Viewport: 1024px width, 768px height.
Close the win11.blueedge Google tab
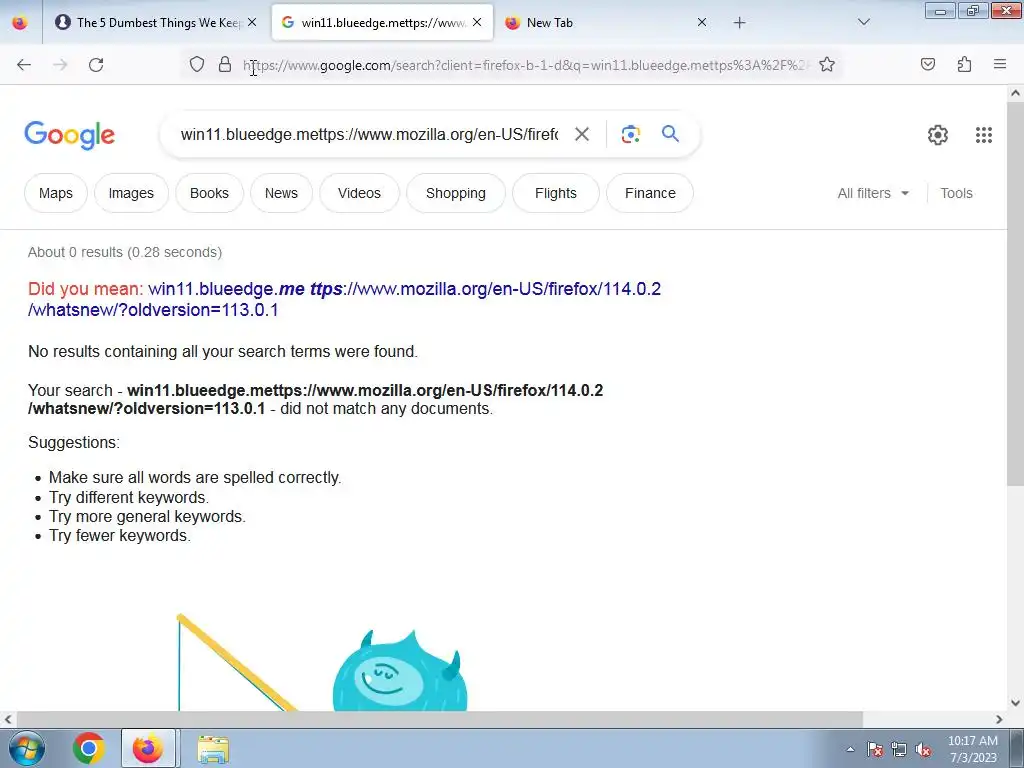click(x=477, y=22)
